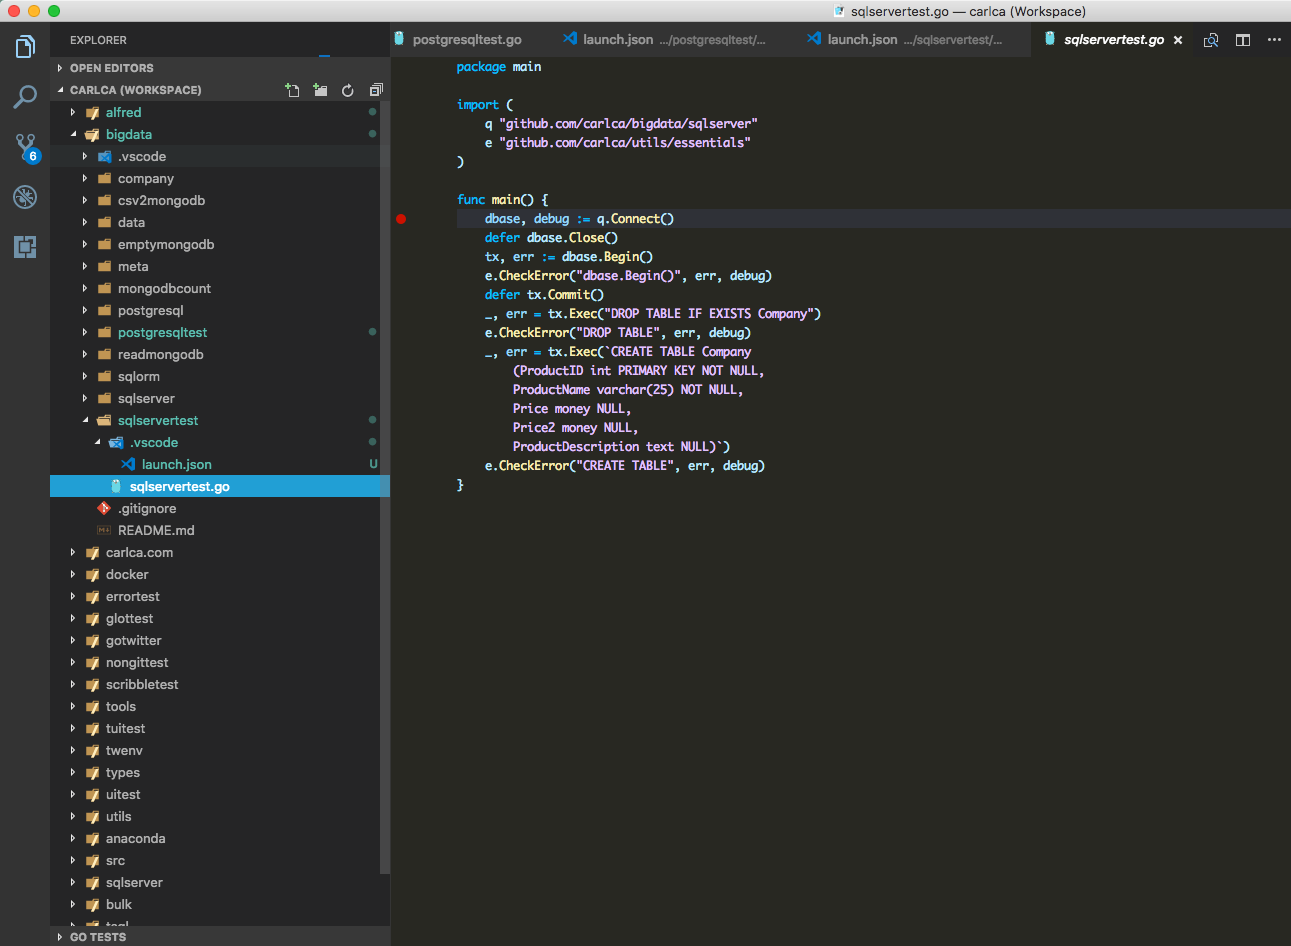This screenshot has height=946, width=1291.
Task: Close the sqlservertest.go tab
Action: point(1178,40)
